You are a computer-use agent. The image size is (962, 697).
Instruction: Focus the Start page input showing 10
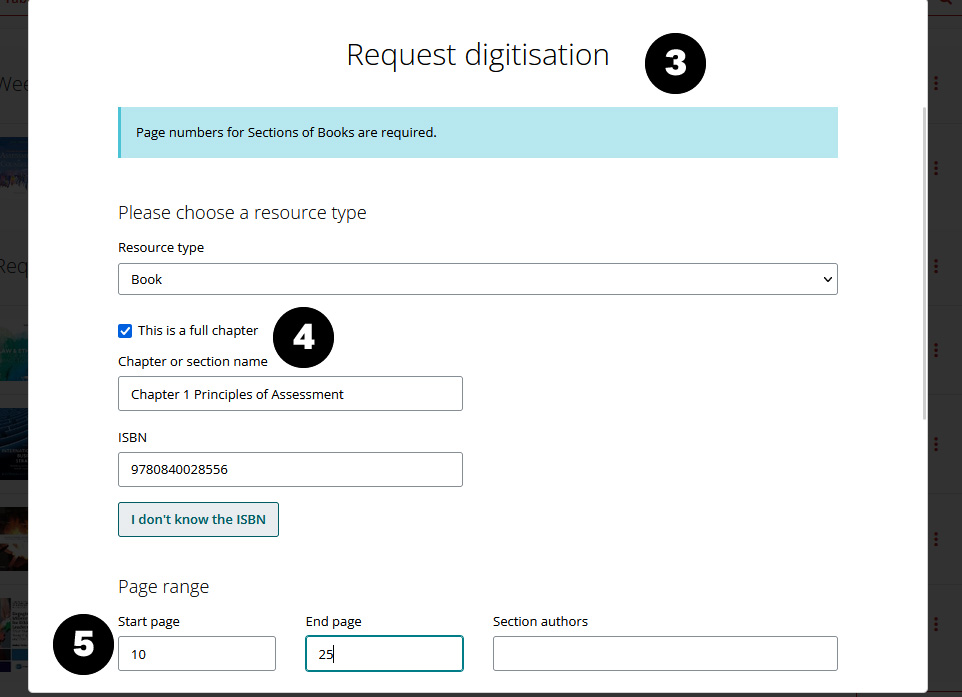click(196, 653)
